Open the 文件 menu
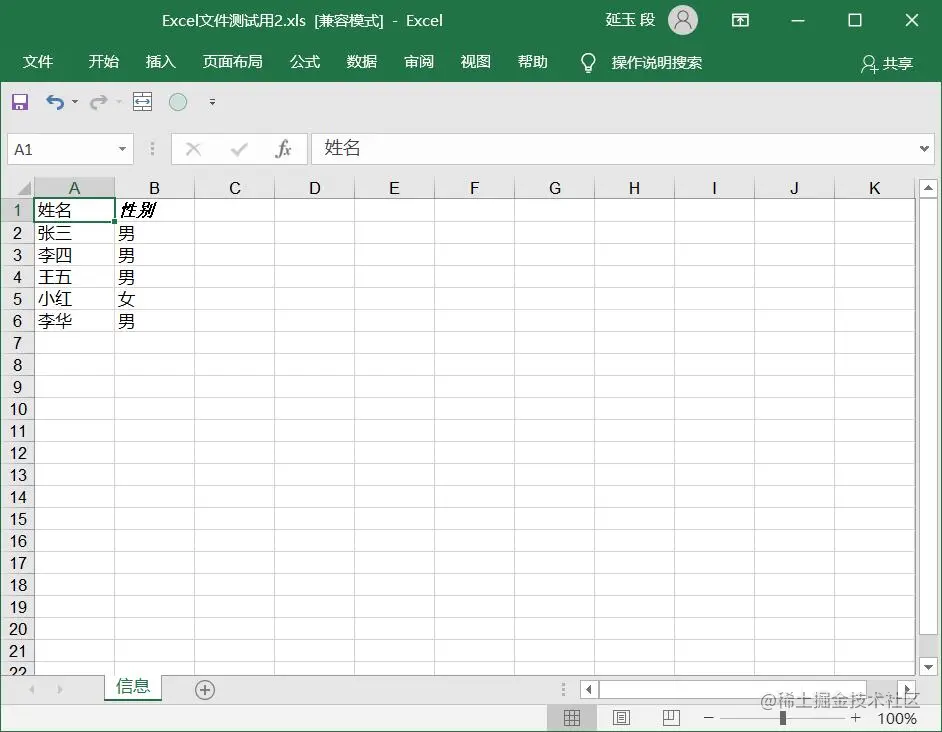This screenshot has width=942, height=732. 38,62
